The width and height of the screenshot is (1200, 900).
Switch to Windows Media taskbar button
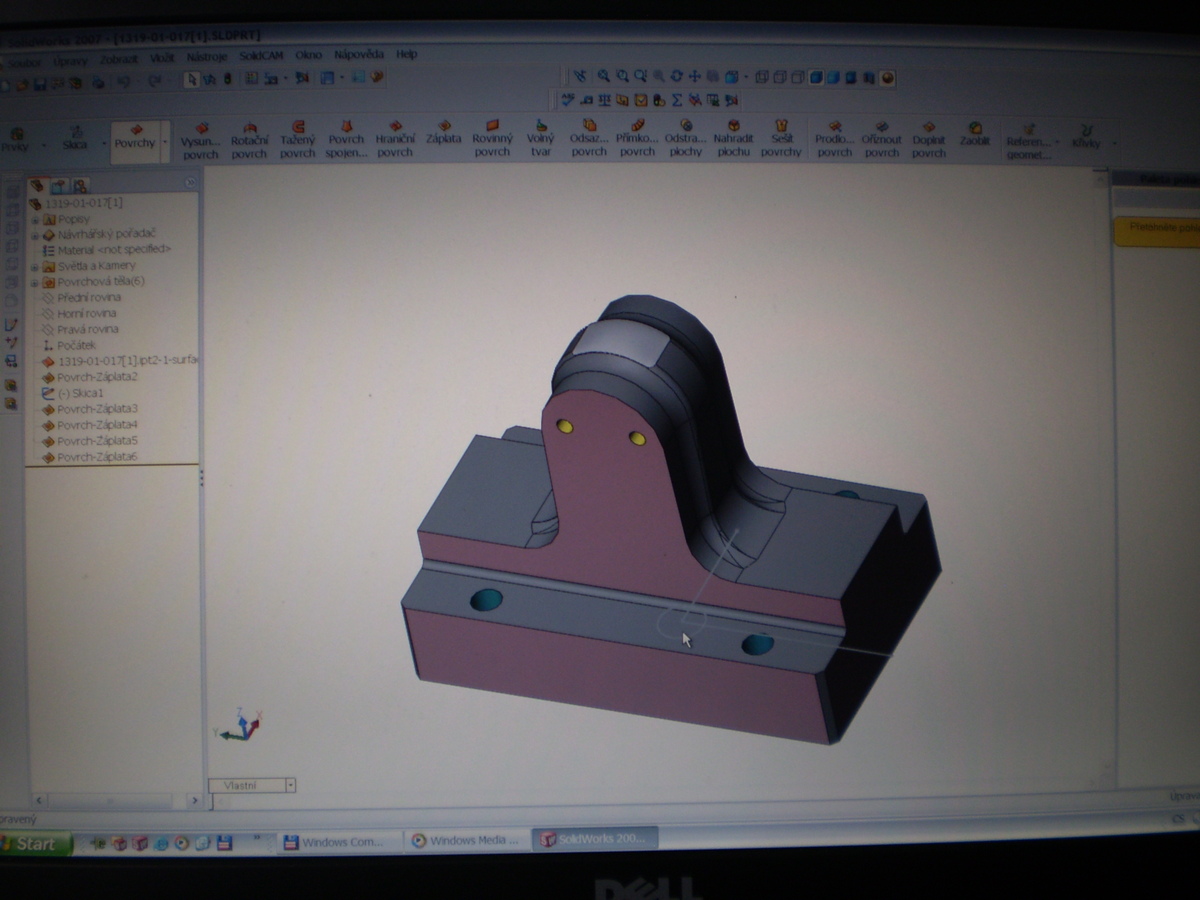pyautogui.click(x=466, y=840)
